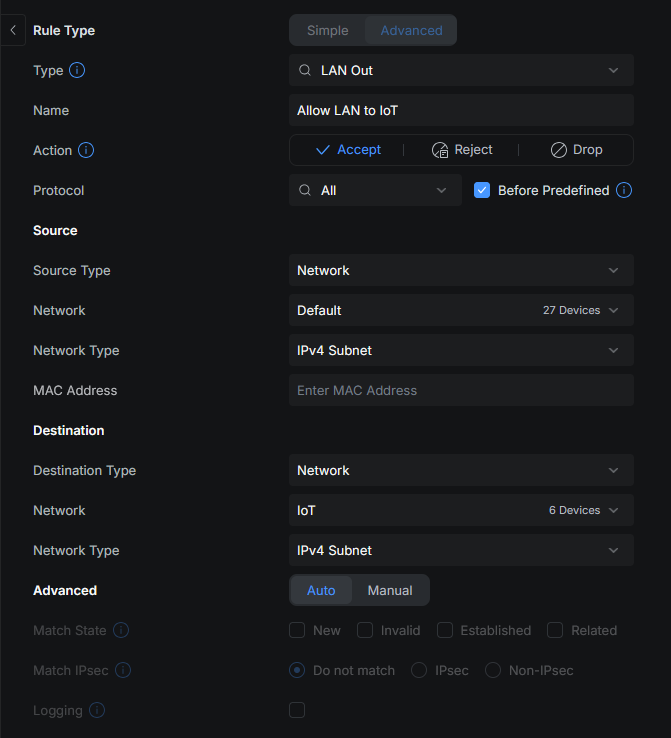671x738 pixels.
Task: Click the Destination section heading
Action: [x=69, y=430]
